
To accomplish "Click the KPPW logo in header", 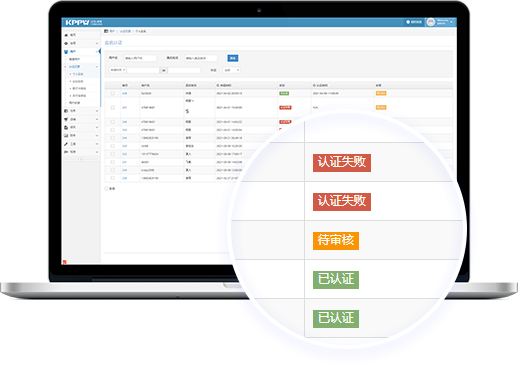I will pyautogui.click(x=77, y=22).
